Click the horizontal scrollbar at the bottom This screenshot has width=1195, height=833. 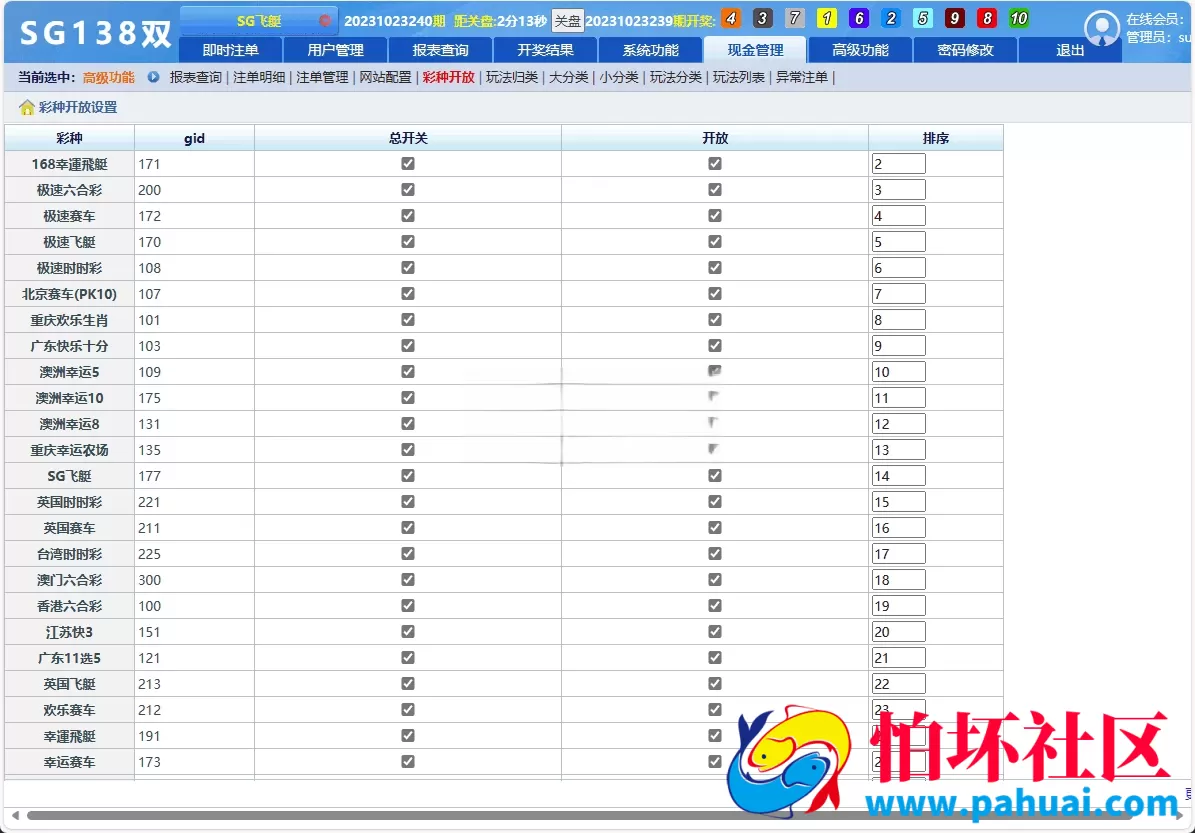click(x=581, y=815)
